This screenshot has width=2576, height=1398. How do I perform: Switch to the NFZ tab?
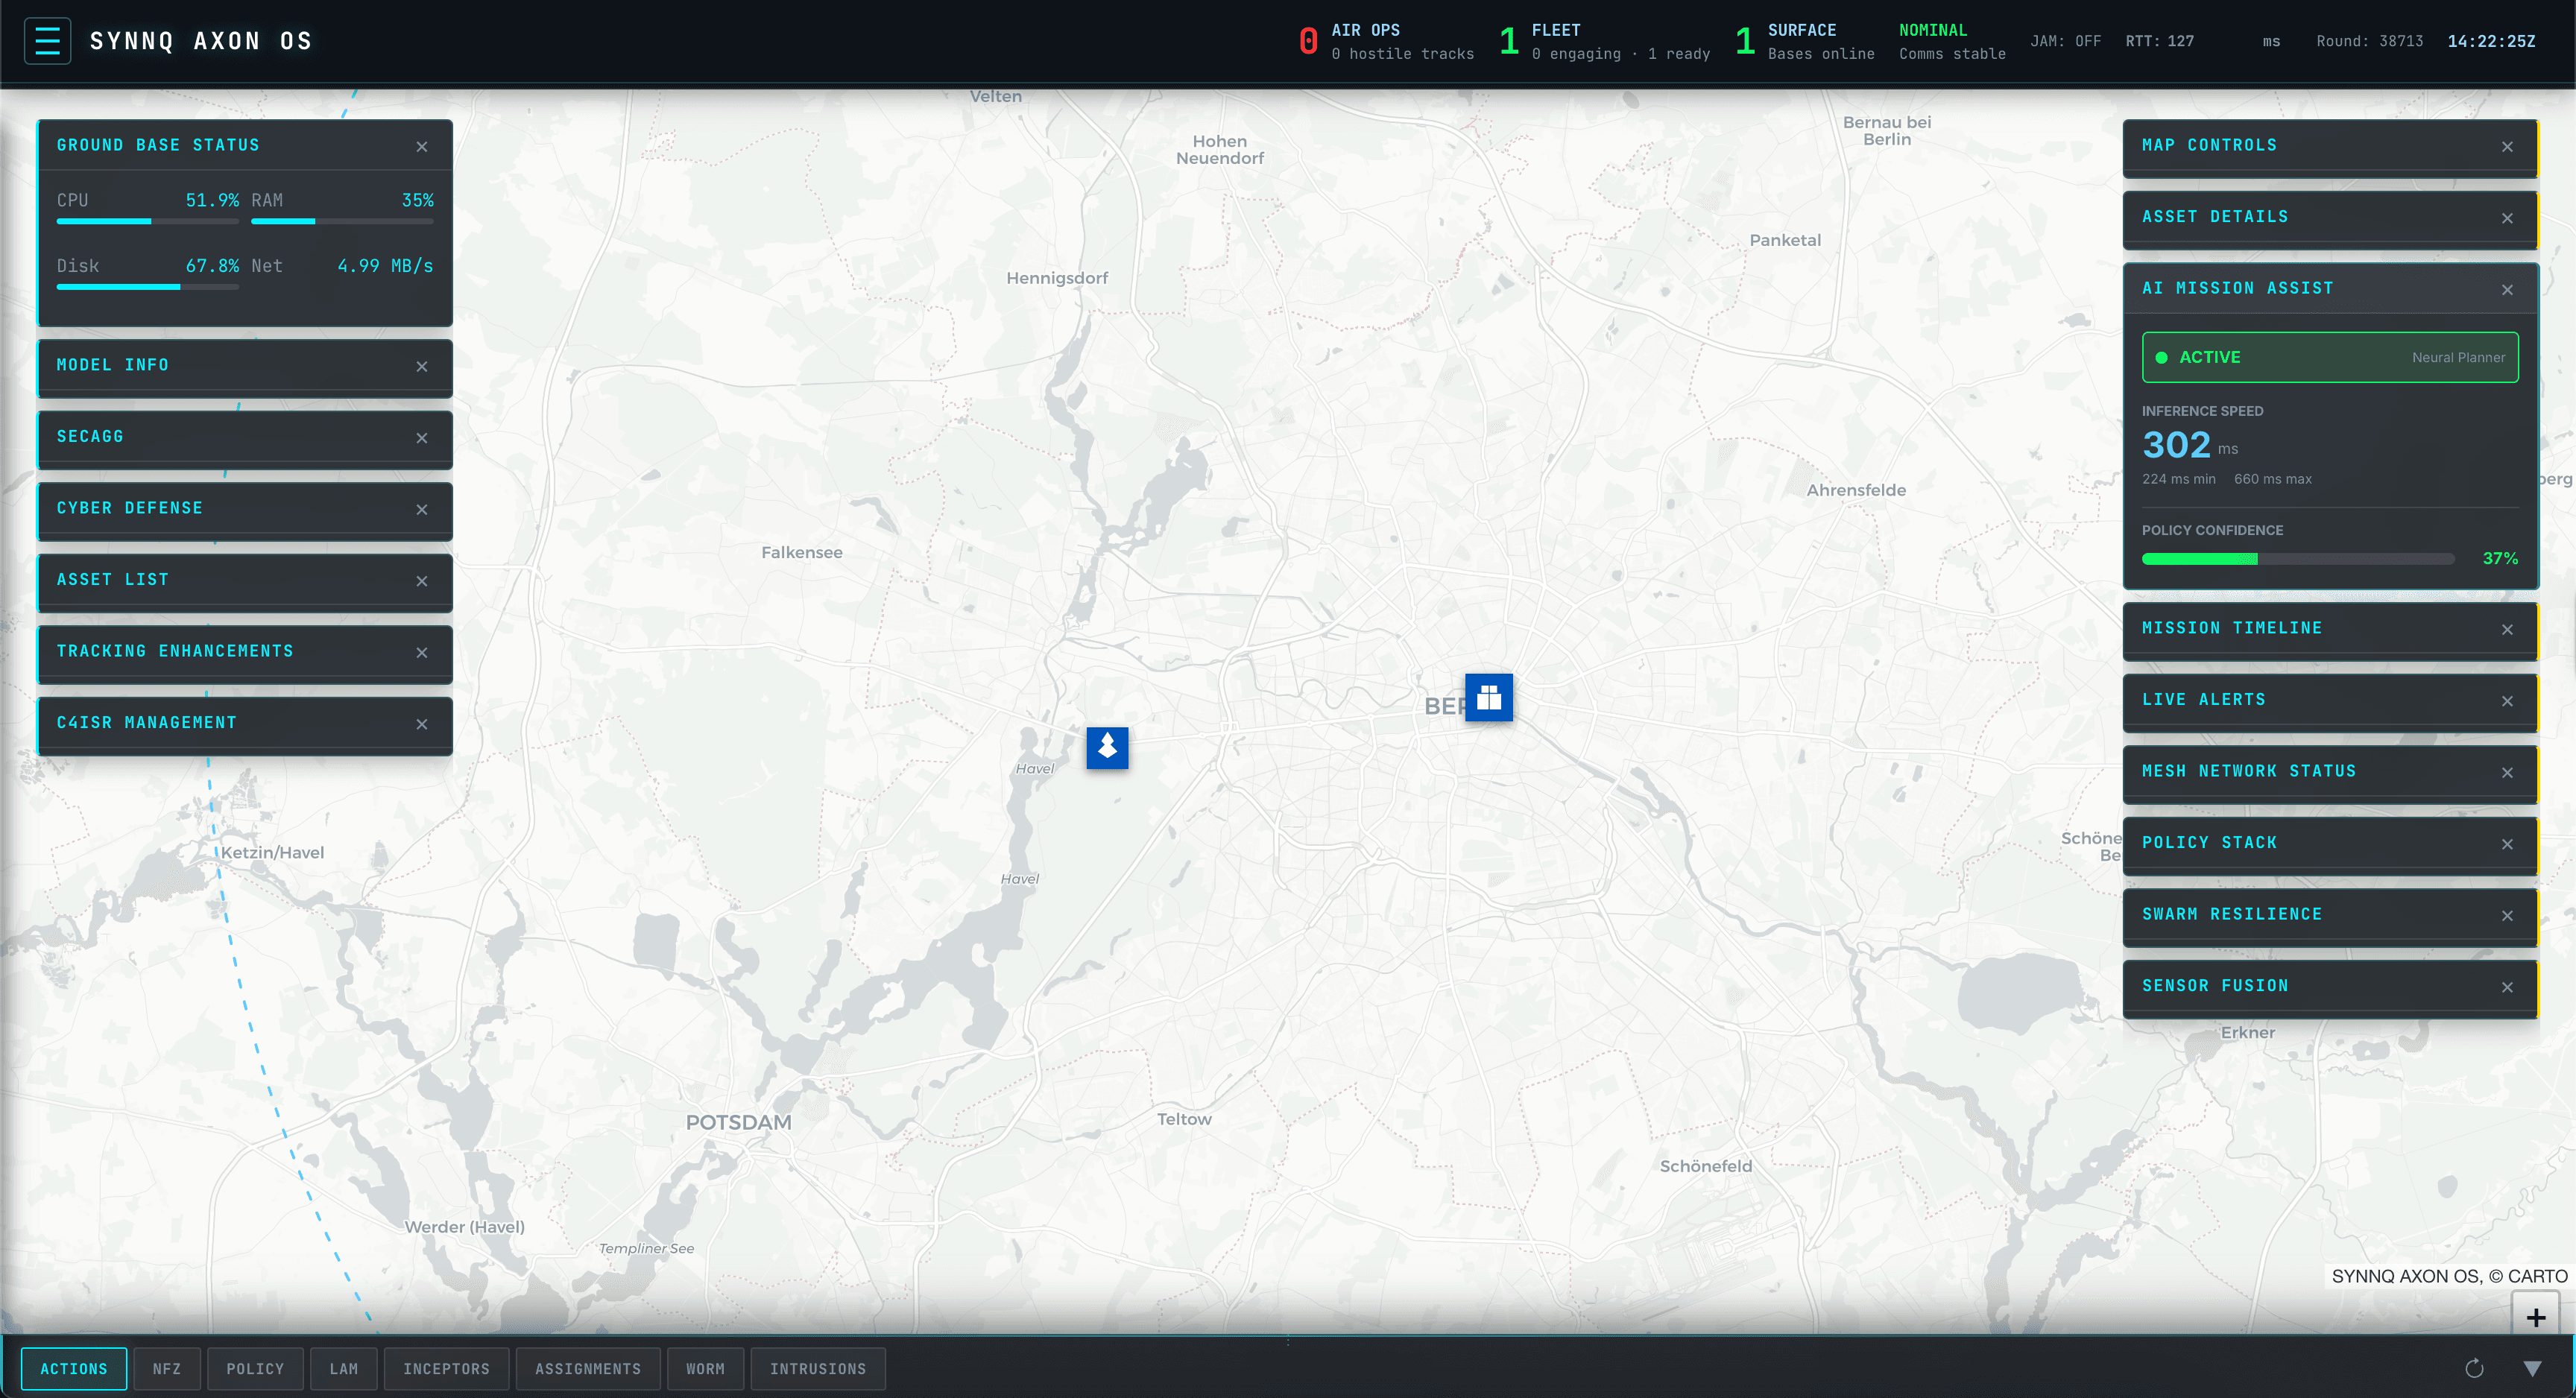click(x=166, y=1368)
